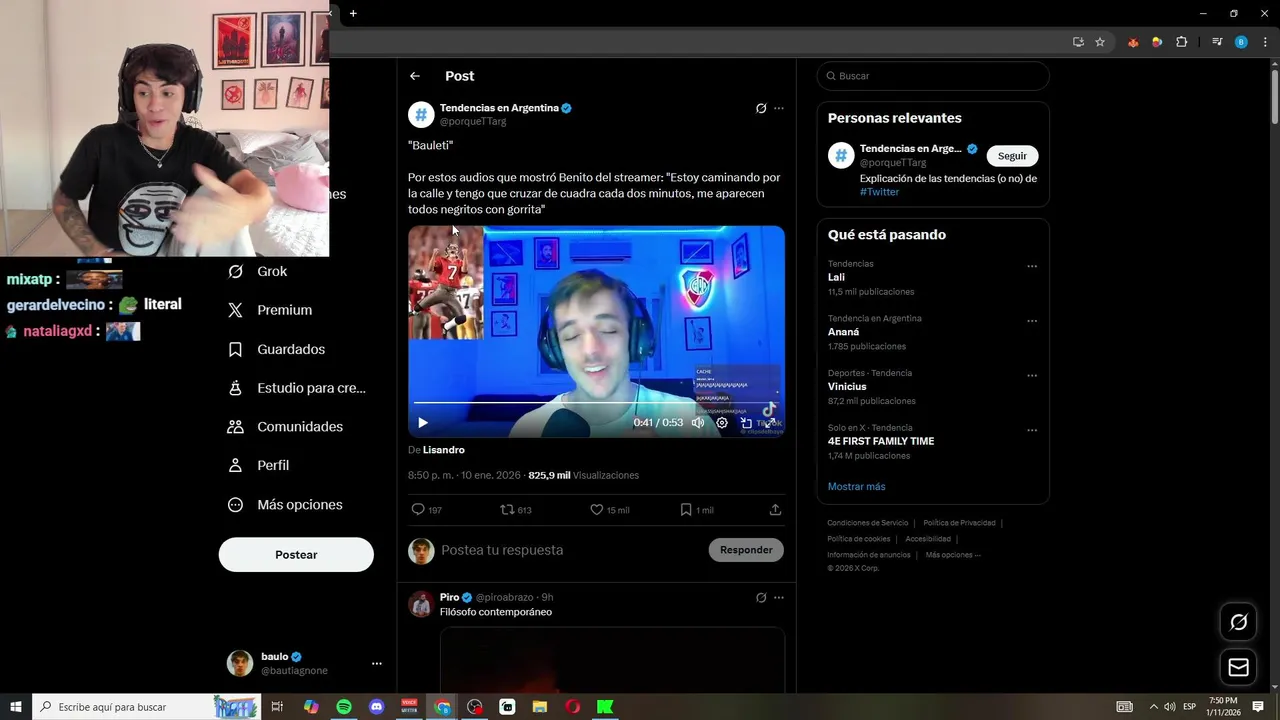The height and width of the screenshot is (720, 1280).
Task: Open Condiciones de Servicio link
Action: click(x=868, y=523)
